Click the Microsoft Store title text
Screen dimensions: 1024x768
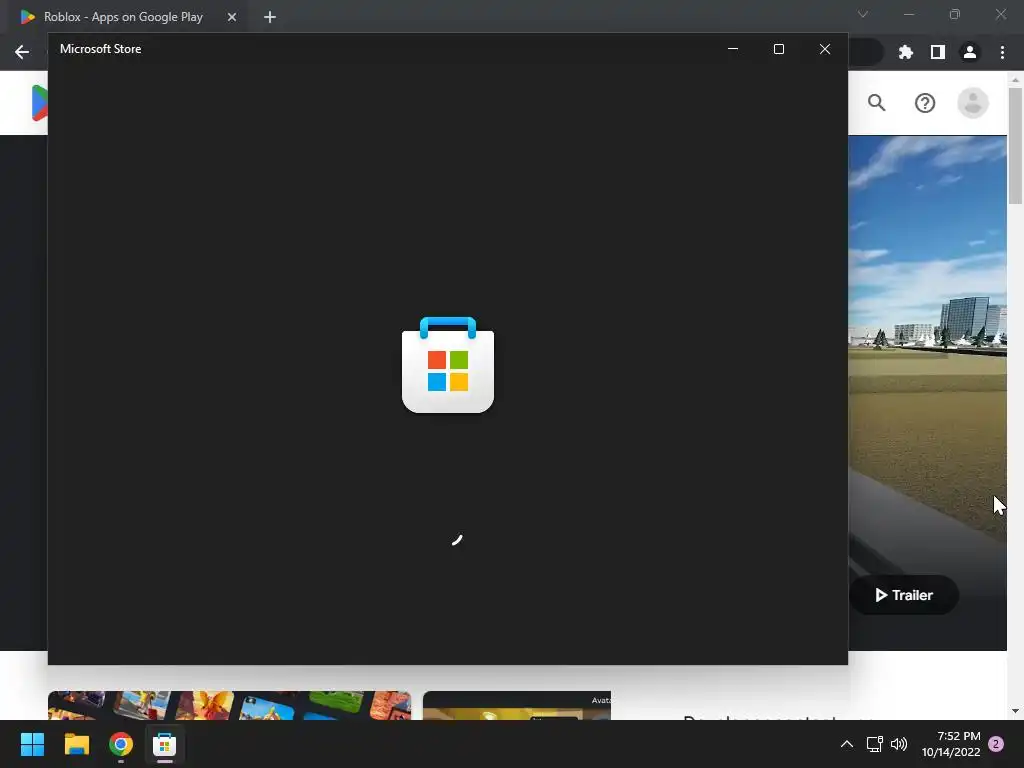(101, 49)
